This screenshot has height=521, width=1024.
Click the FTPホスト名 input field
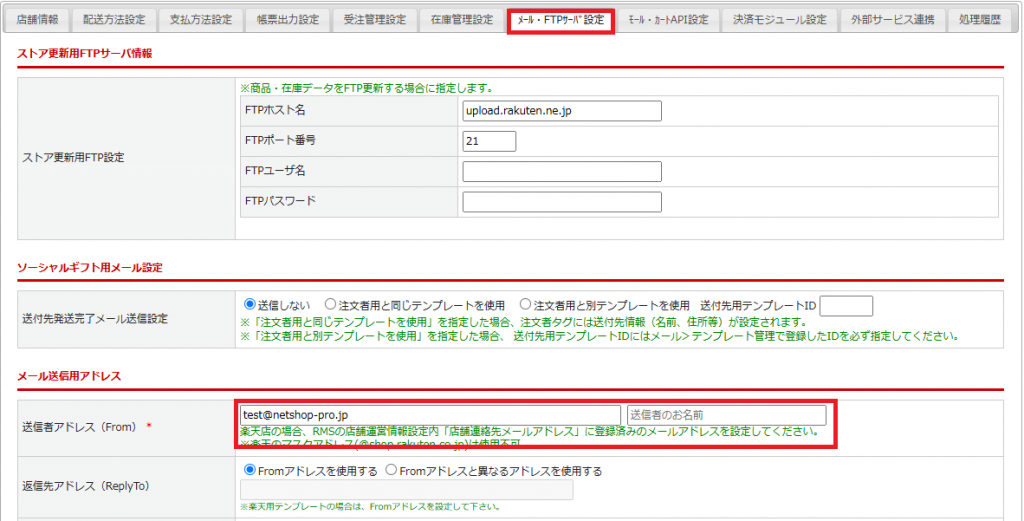point(562,110)
